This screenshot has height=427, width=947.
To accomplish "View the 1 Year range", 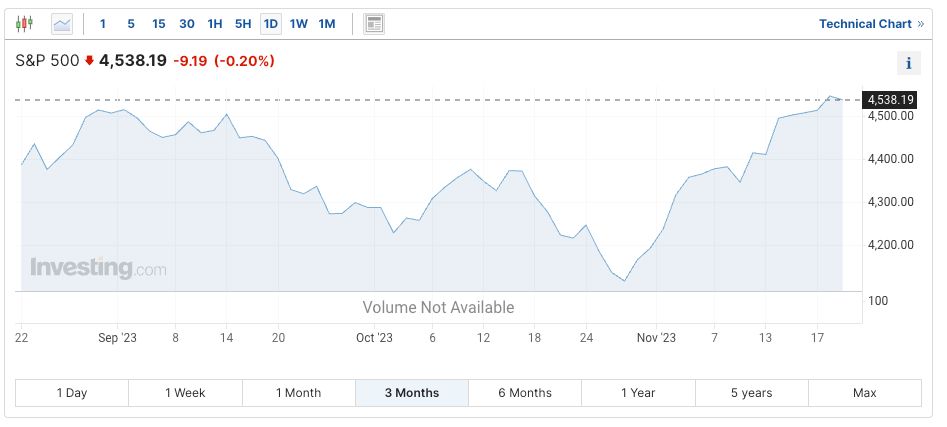I will 638,393.
